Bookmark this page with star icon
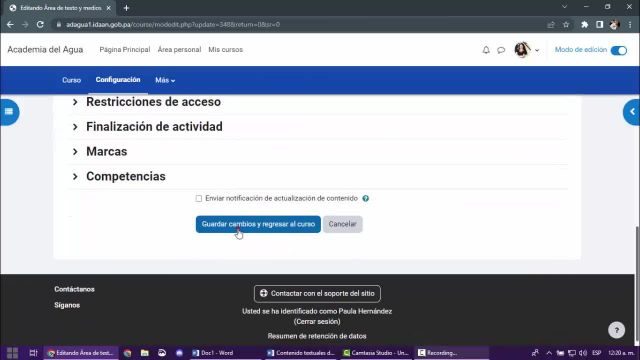The image size is (640, 360). pyautogui.click(x=566, y=24)
